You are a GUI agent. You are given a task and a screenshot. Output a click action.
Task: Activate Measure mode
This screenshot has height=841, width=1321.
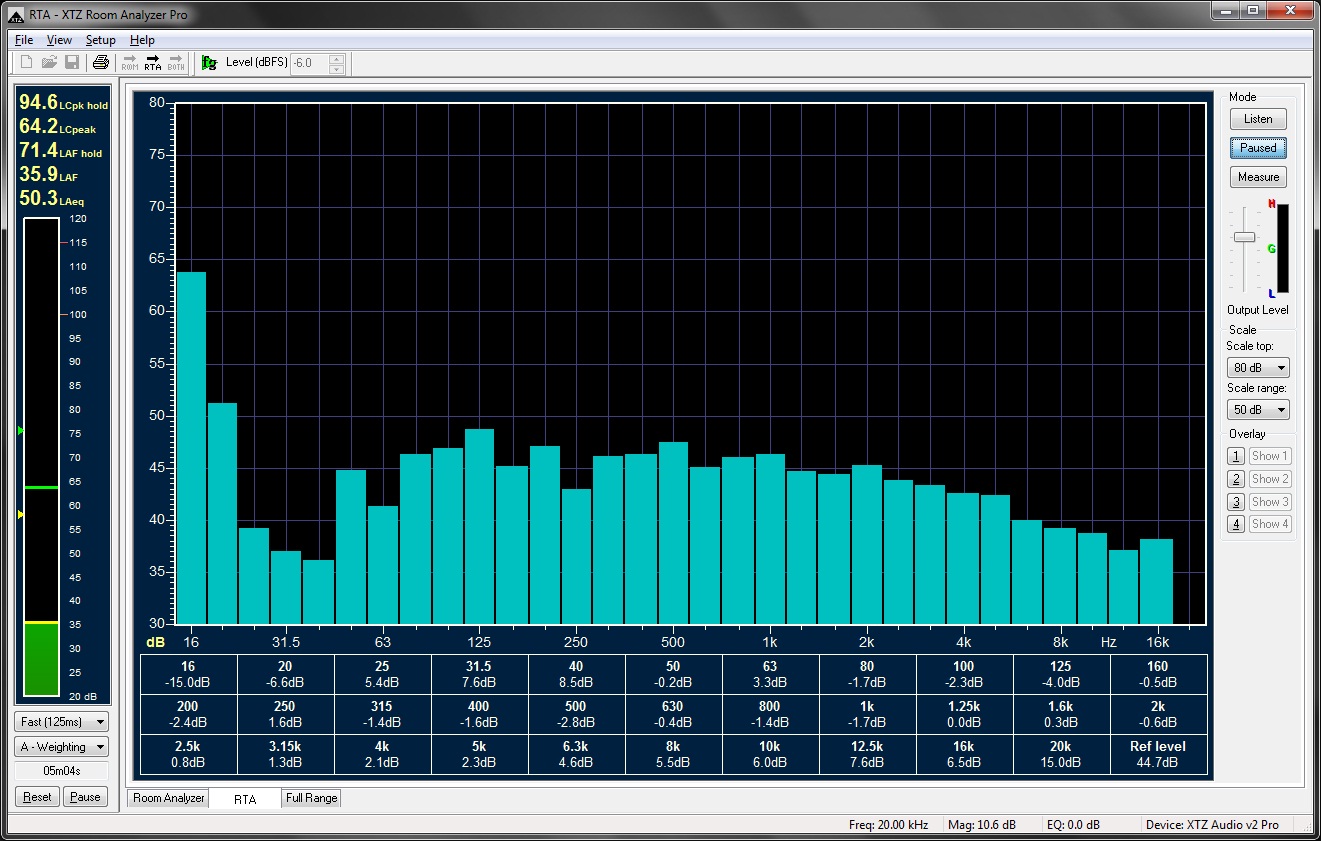point(1258,177)
